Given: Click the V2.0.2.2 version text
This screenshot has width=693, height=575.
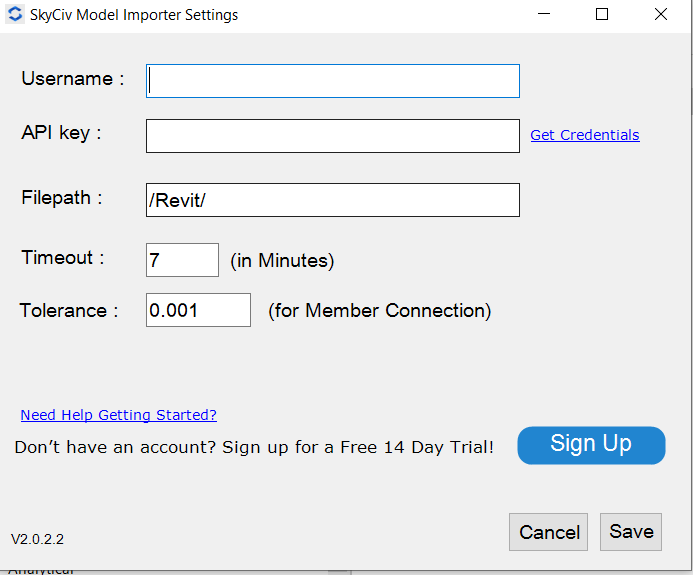Looking at the screenshot, I should tap(38, 539).
